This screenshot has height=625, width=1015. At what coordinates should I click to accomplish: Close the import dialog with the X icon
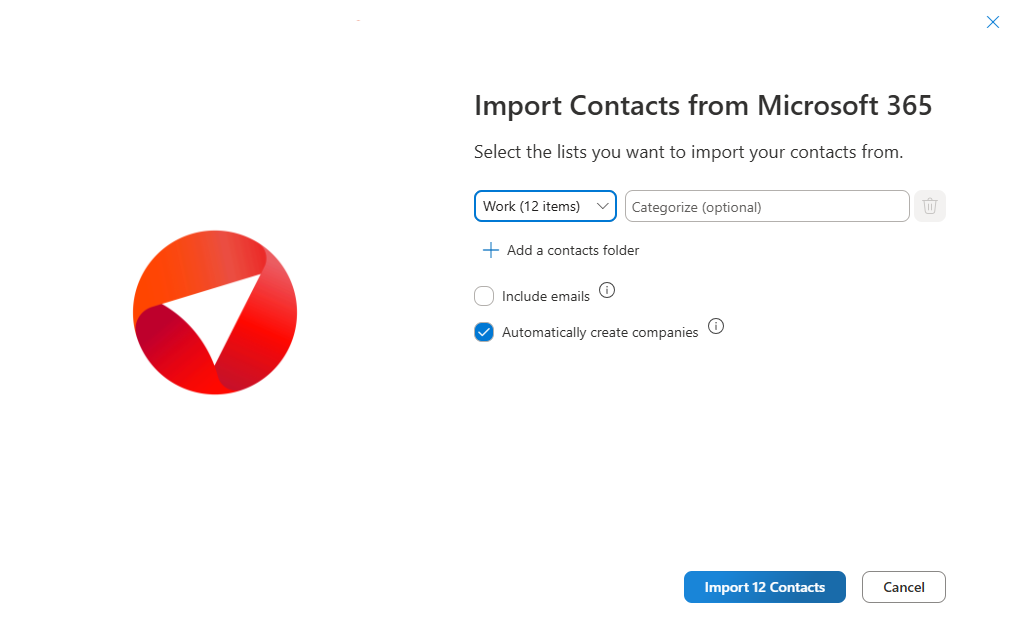[993, 22]
